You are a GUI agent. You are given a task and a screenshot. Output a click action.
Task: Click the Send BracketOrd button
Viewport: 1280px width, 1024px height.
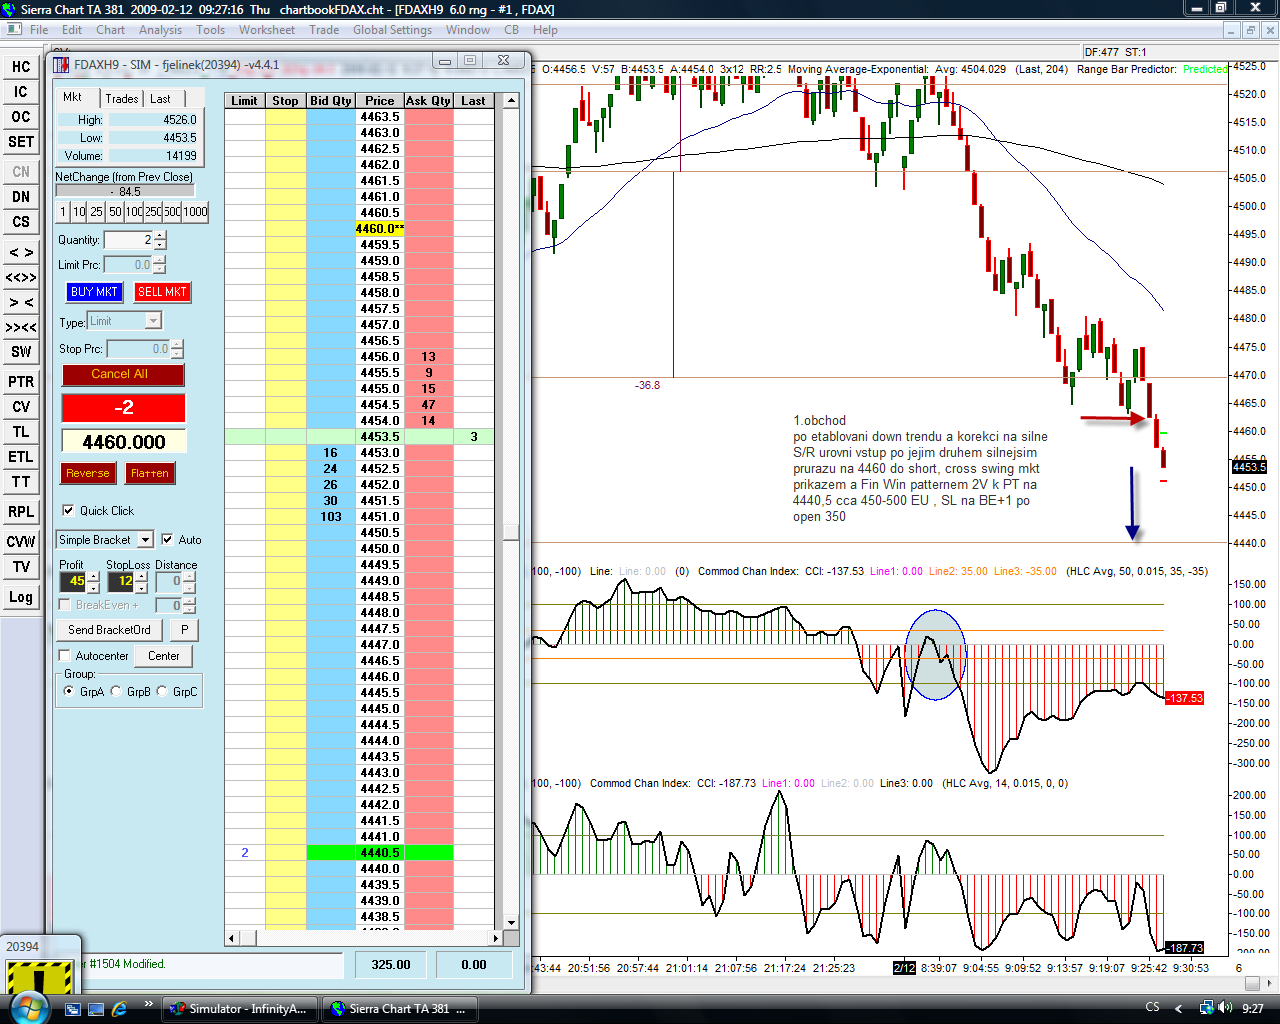[x=110, y=630]
